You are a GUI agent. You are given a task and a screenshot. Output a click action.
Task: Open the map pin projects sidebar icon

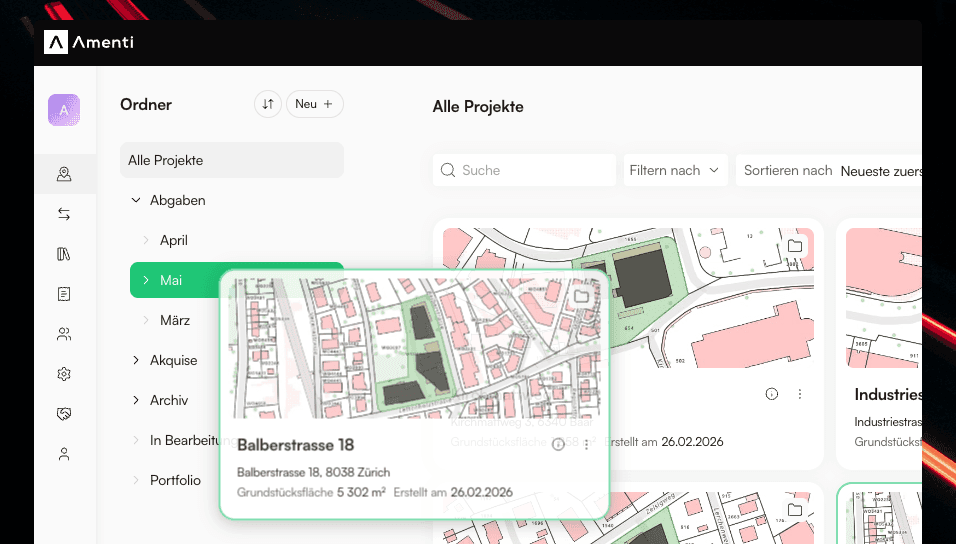(64, 174)
